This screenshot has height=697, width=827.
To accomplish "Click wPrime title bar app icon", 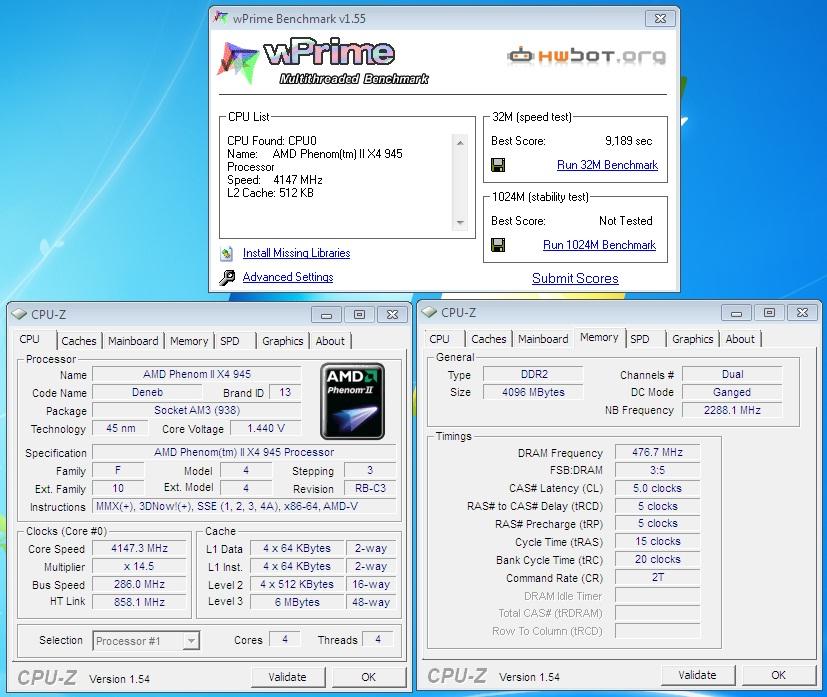I will point(220,18).
